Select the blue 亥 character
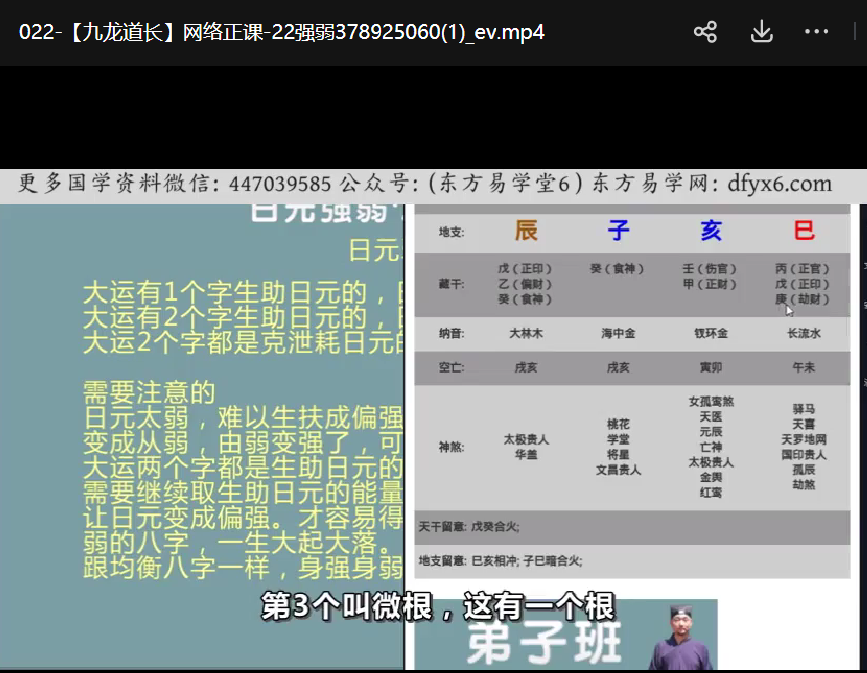 tap(710, 232)
